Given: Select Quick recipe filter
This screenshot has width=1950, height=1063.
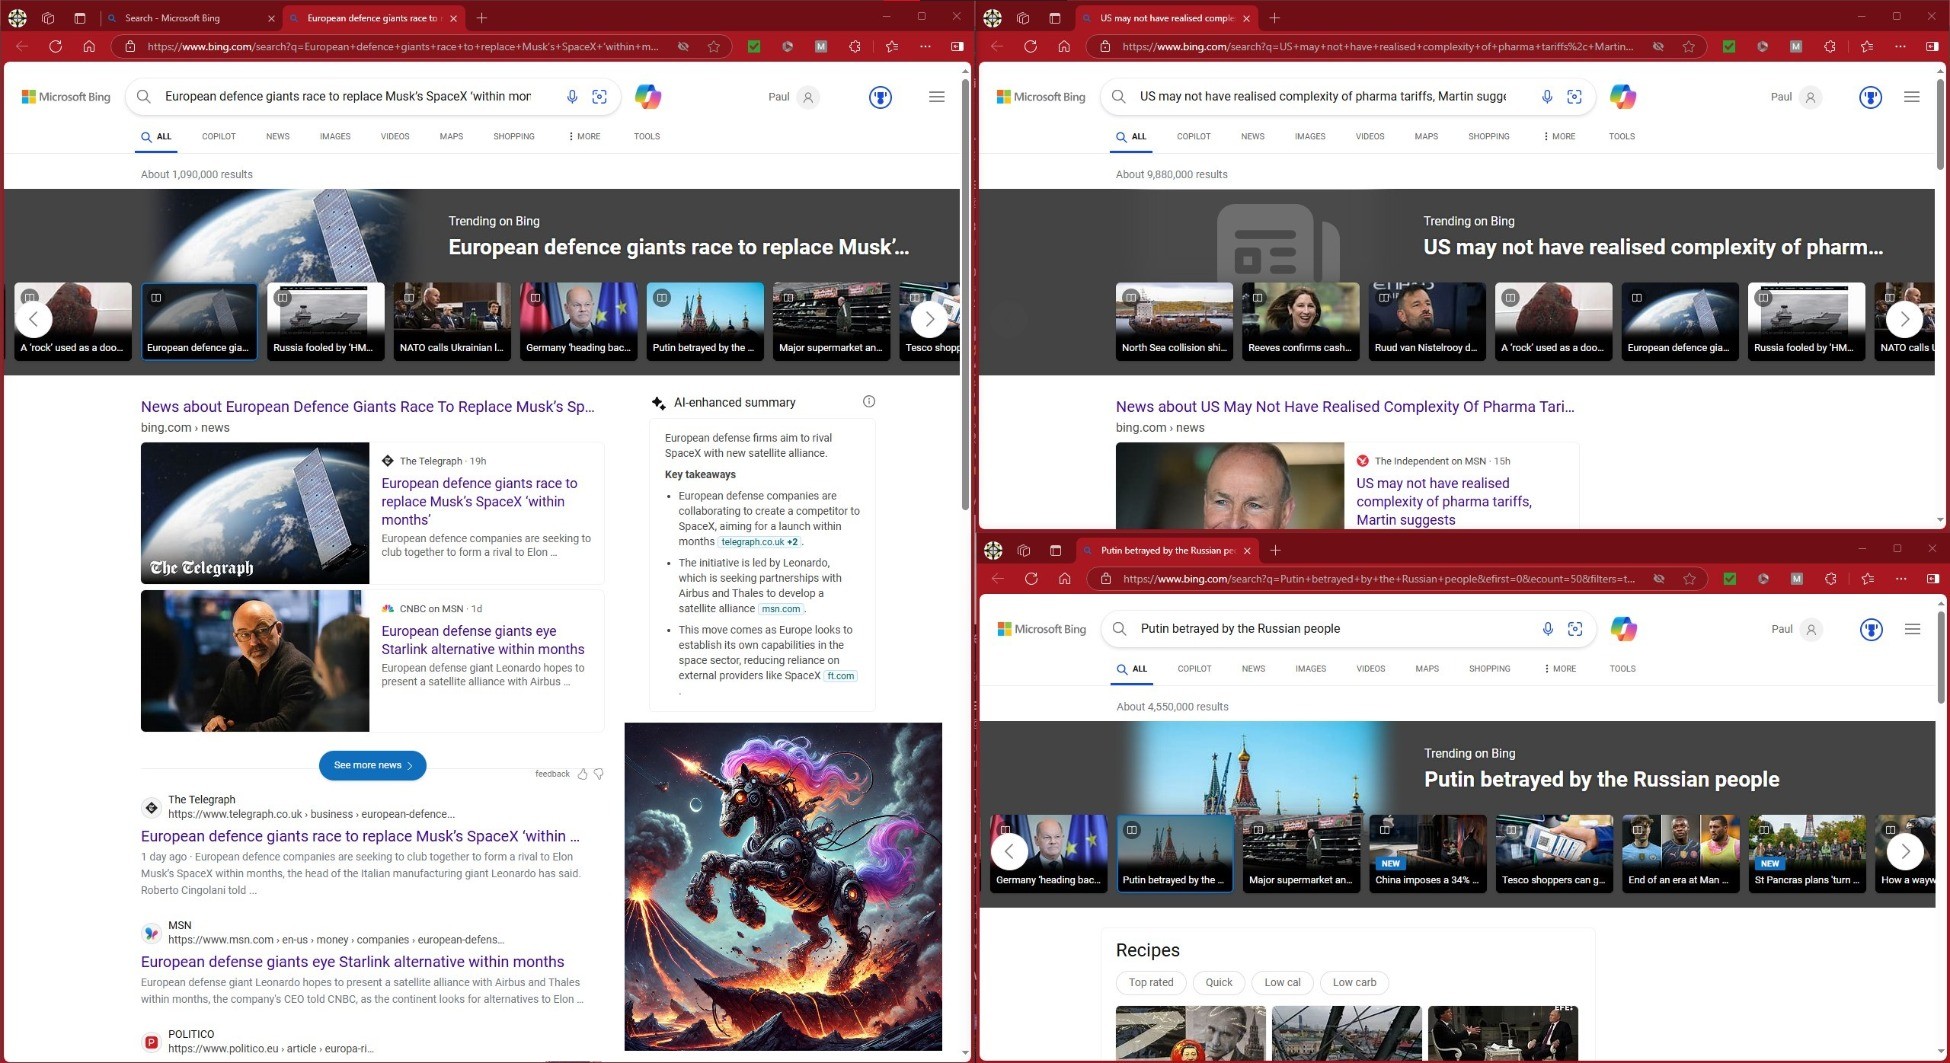Looking at the screenshot, I should coord(1219,982).
